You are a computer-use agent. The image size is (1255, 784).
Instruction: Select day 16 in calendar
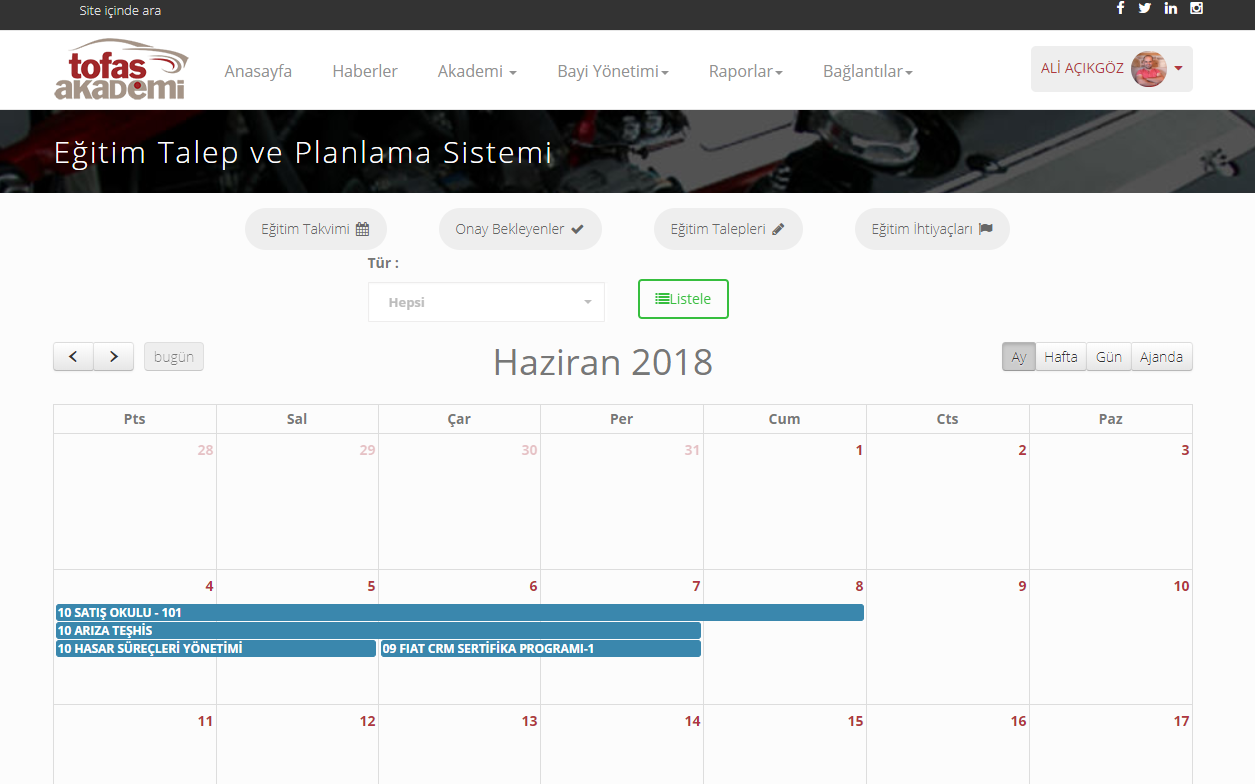[x=1018, y=721]
